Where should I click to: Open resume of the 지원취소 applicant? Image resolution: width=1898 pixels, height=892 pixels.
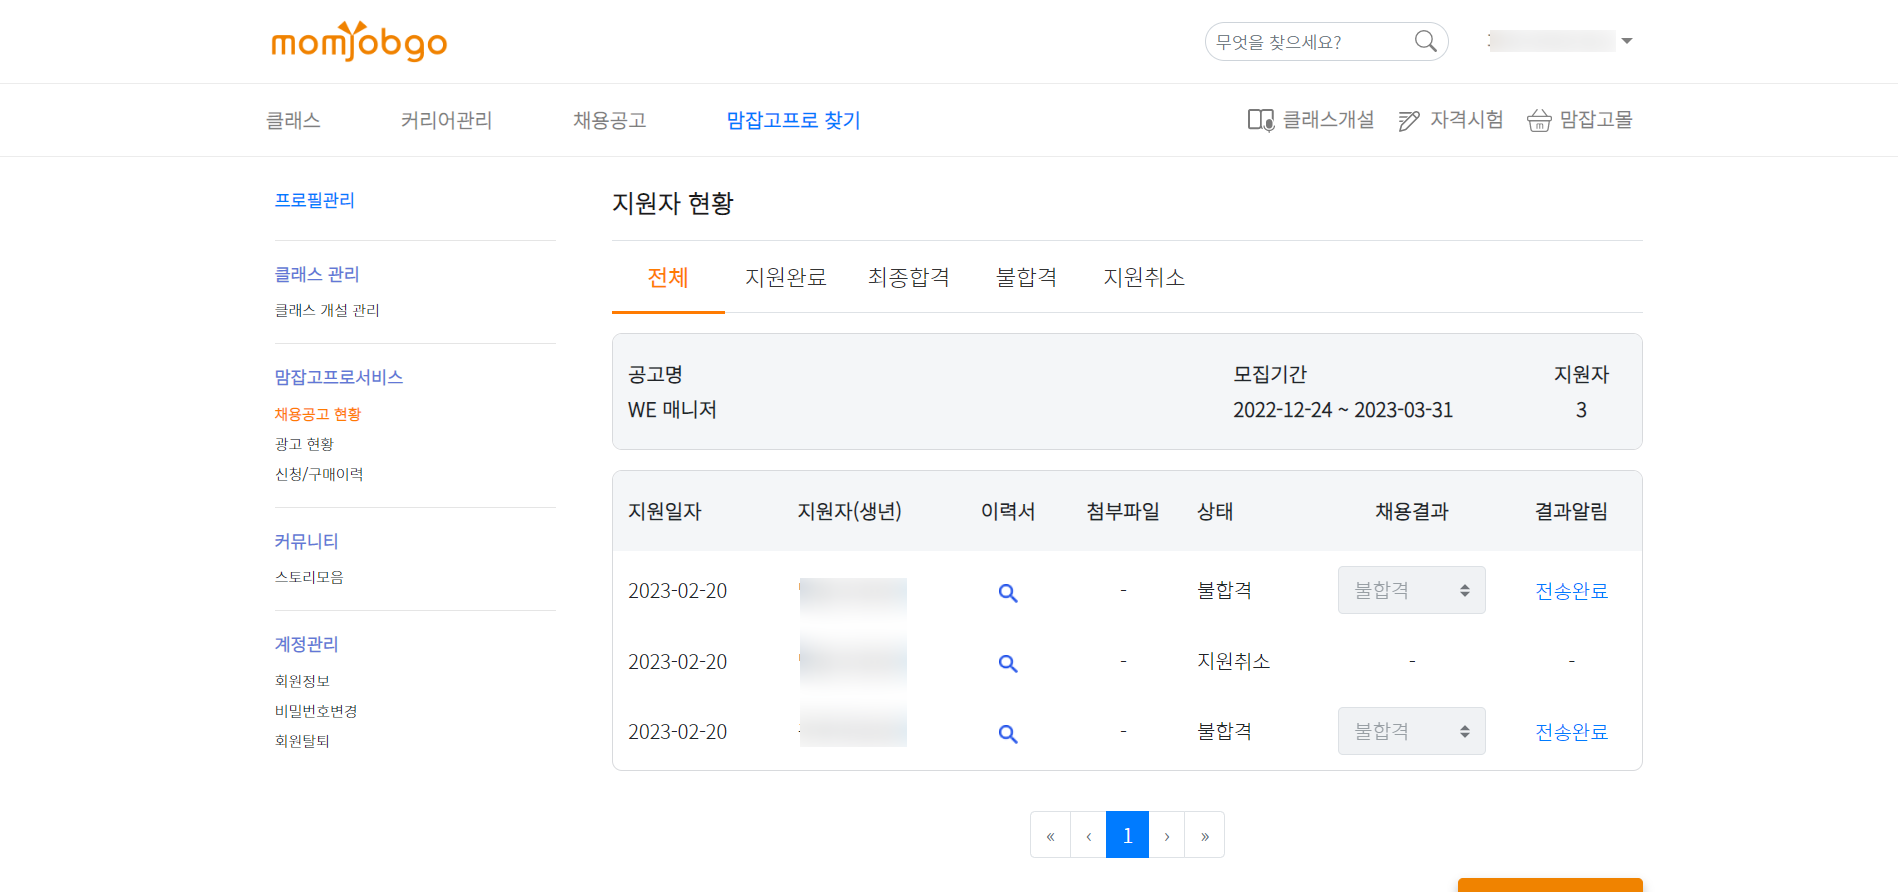point(1007,663)
